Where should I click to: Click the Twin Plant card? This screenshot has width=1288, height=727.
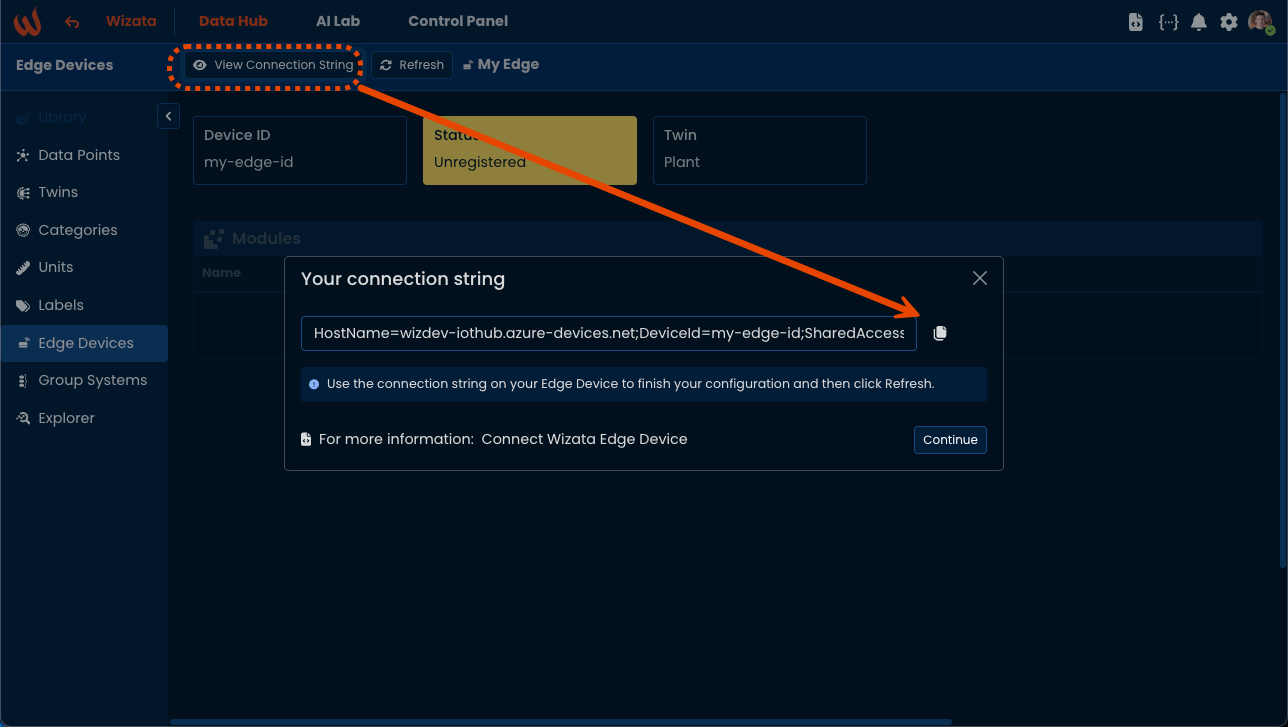760,151
